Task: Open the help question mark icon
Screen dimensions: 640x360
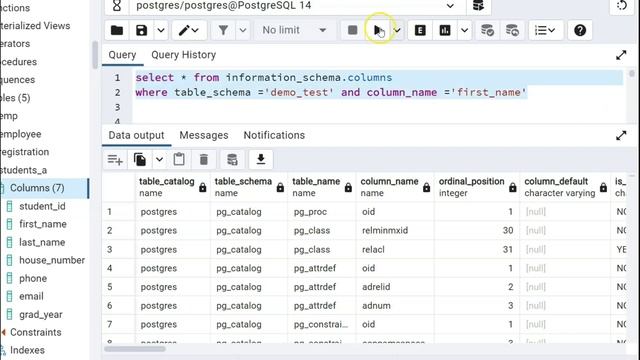Action: tap(580, 30)
